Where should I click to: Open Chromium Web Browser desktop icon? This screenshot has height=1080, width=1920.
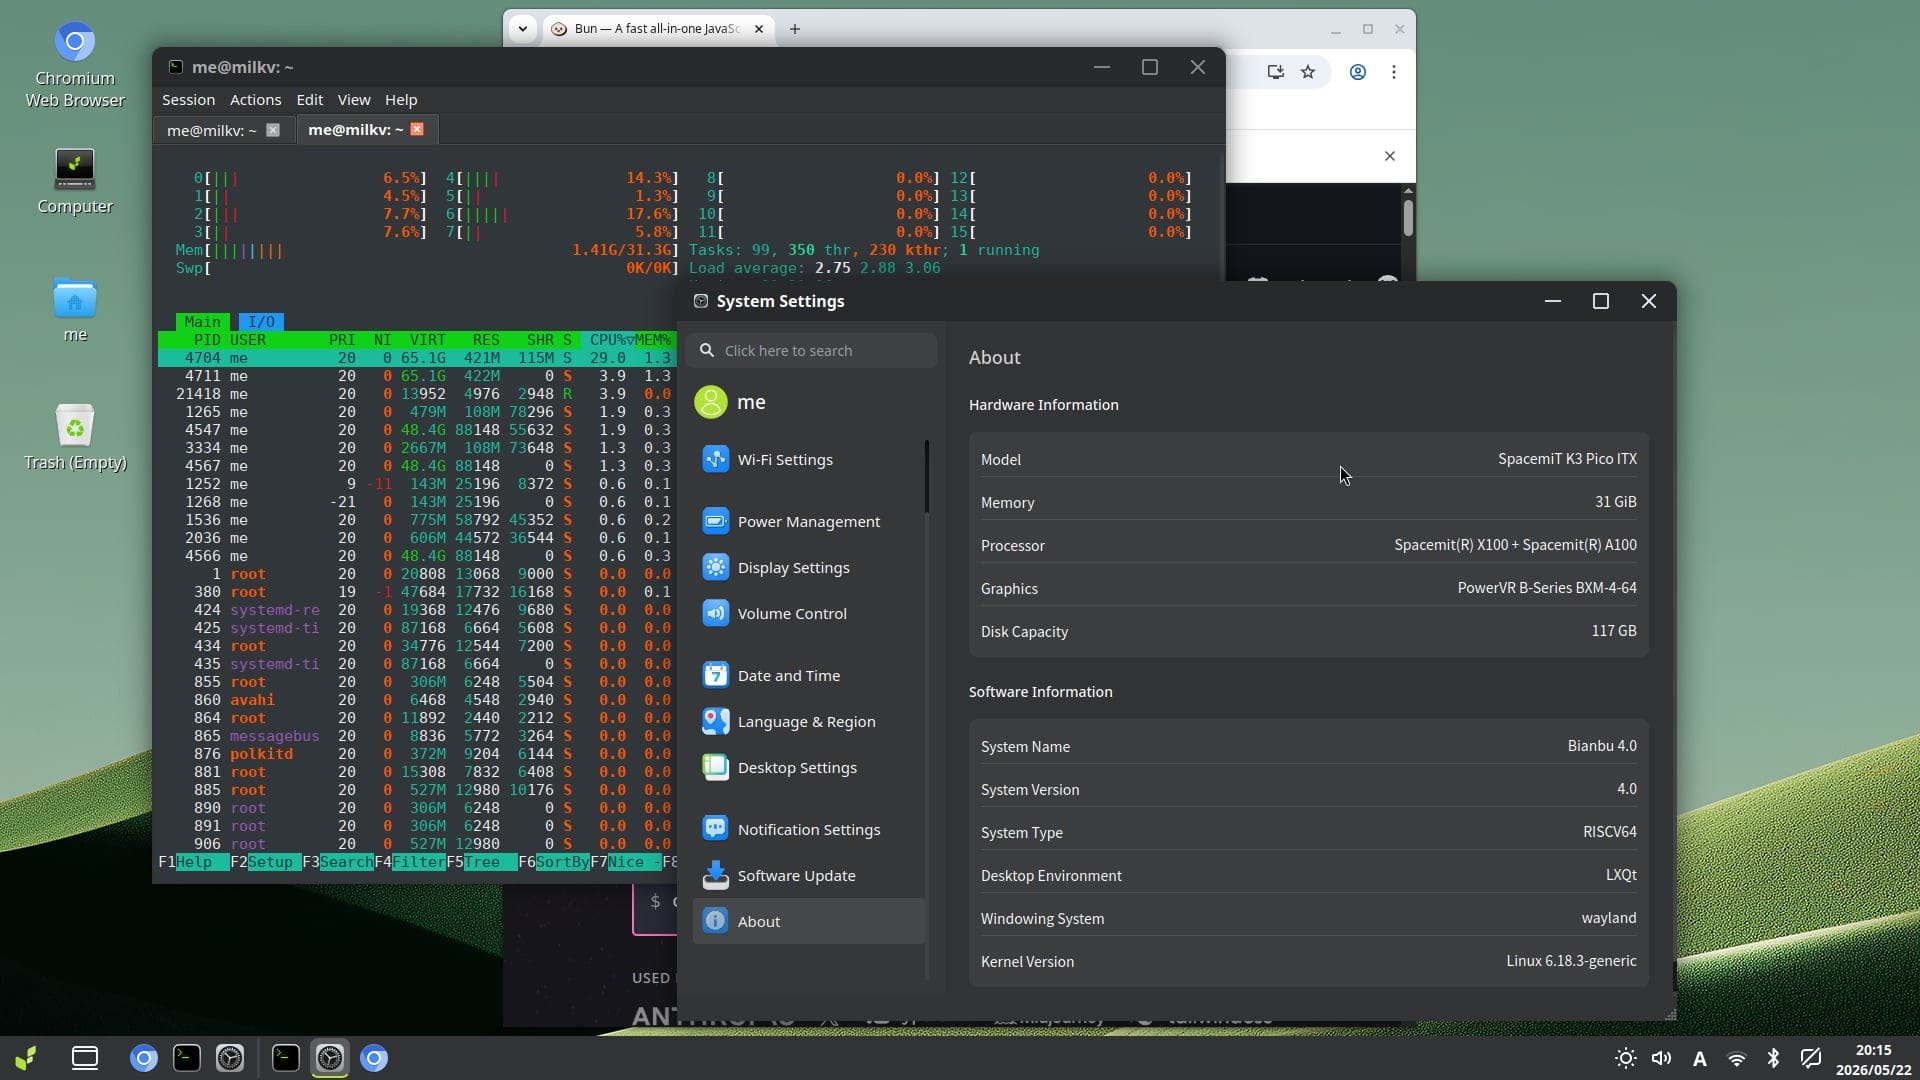click(x=75, y=65)
